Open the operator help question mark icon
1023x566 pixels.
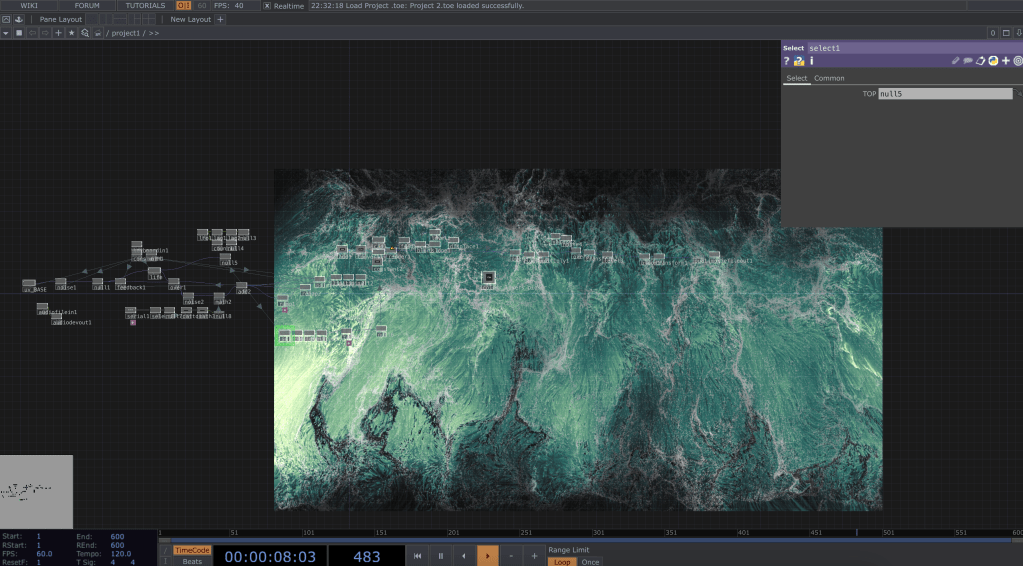tap(787, 62)
